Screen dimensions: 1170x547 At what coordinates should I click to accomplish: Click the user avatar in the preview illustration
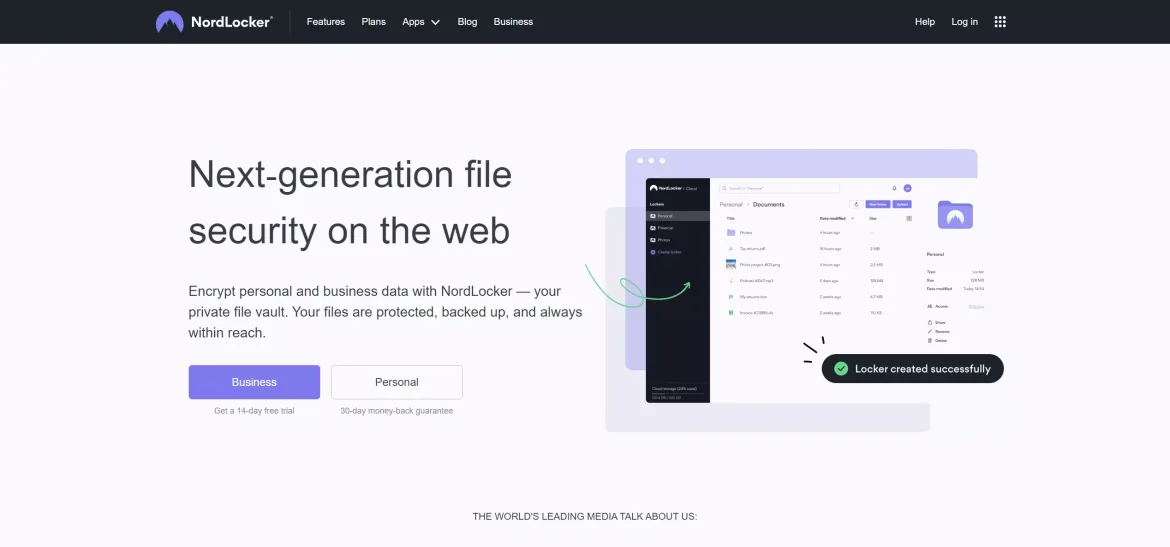[x=907, y=188]
